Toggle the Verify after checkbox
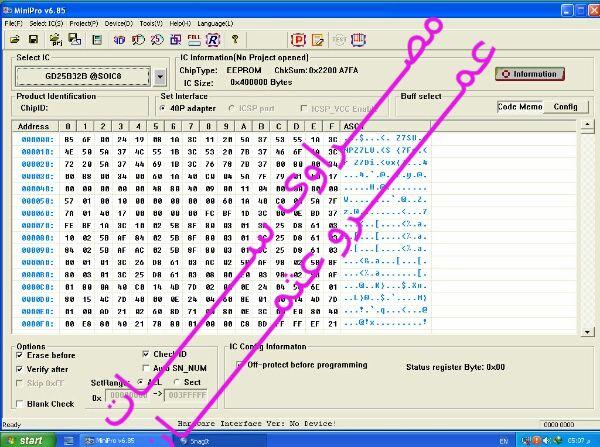Viewport: 600px width, 447px height. 21,369
